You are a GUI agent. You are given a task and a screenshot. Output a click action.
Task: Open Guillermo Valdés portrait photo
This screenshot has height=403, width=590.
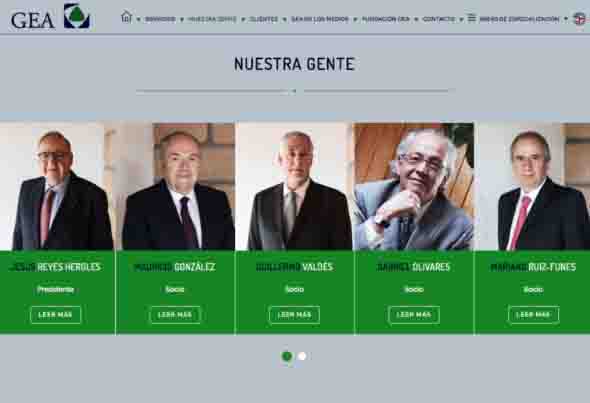tap(294, 186)
